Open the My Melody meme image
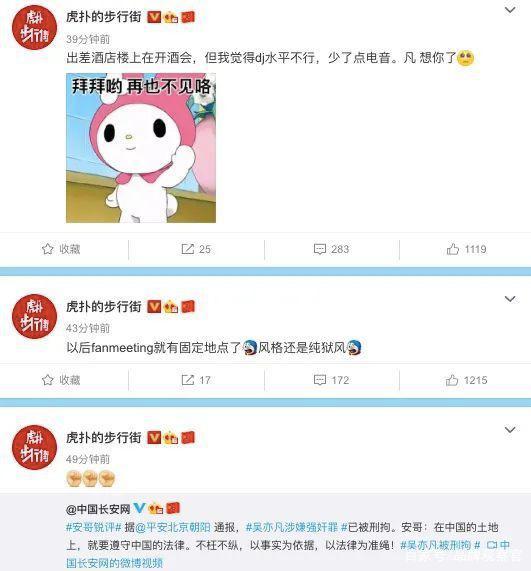 [141, 148]
